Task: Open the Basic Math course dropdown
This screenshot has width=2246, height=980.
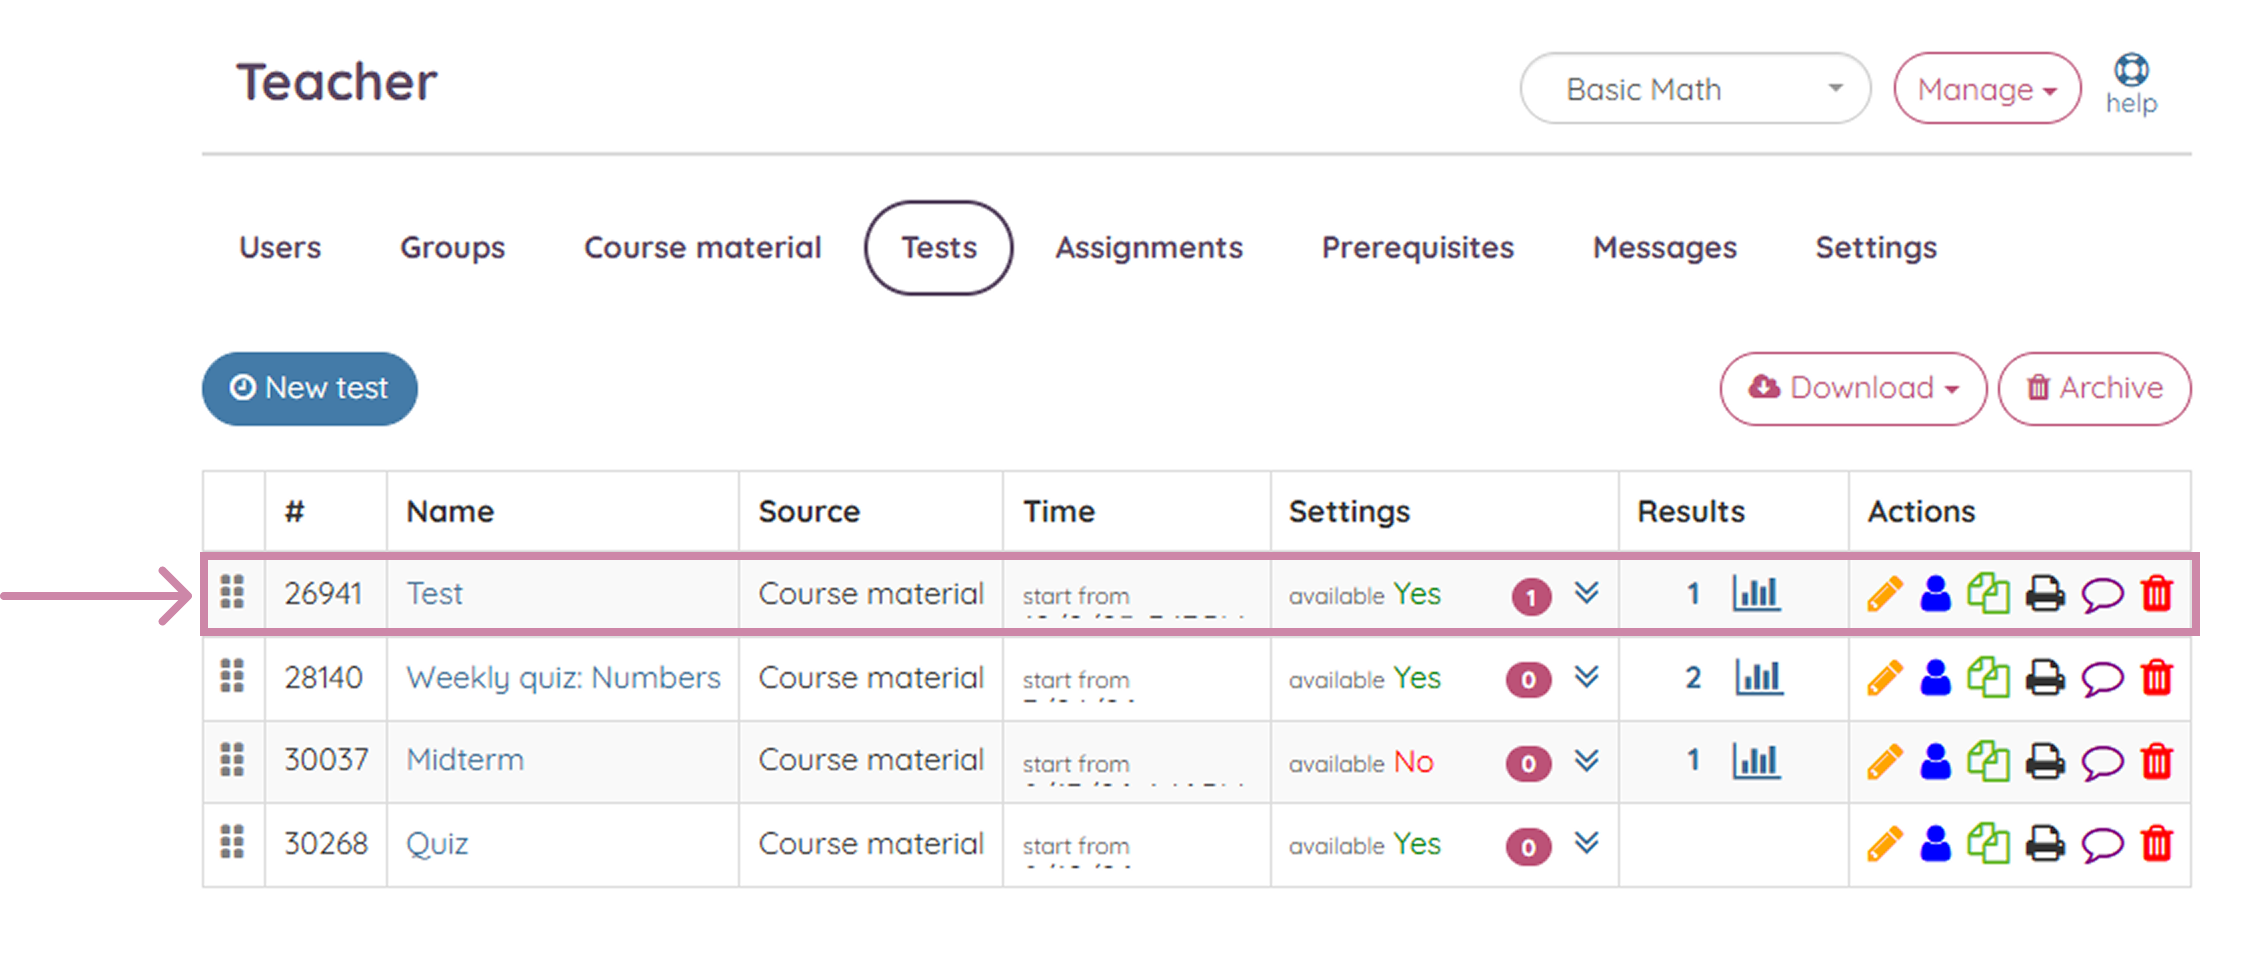Action: 1695,89
